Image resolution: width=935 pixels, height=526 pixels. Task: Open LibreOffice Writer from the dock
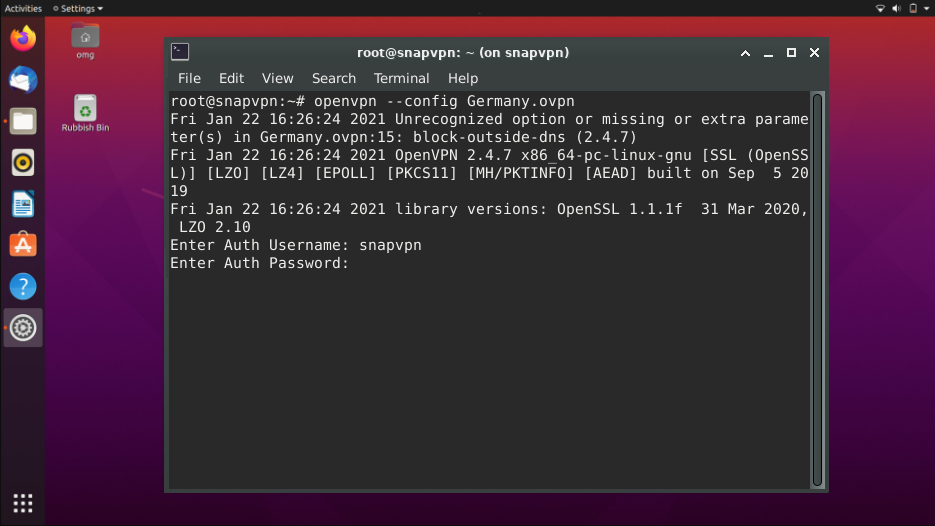23,204
